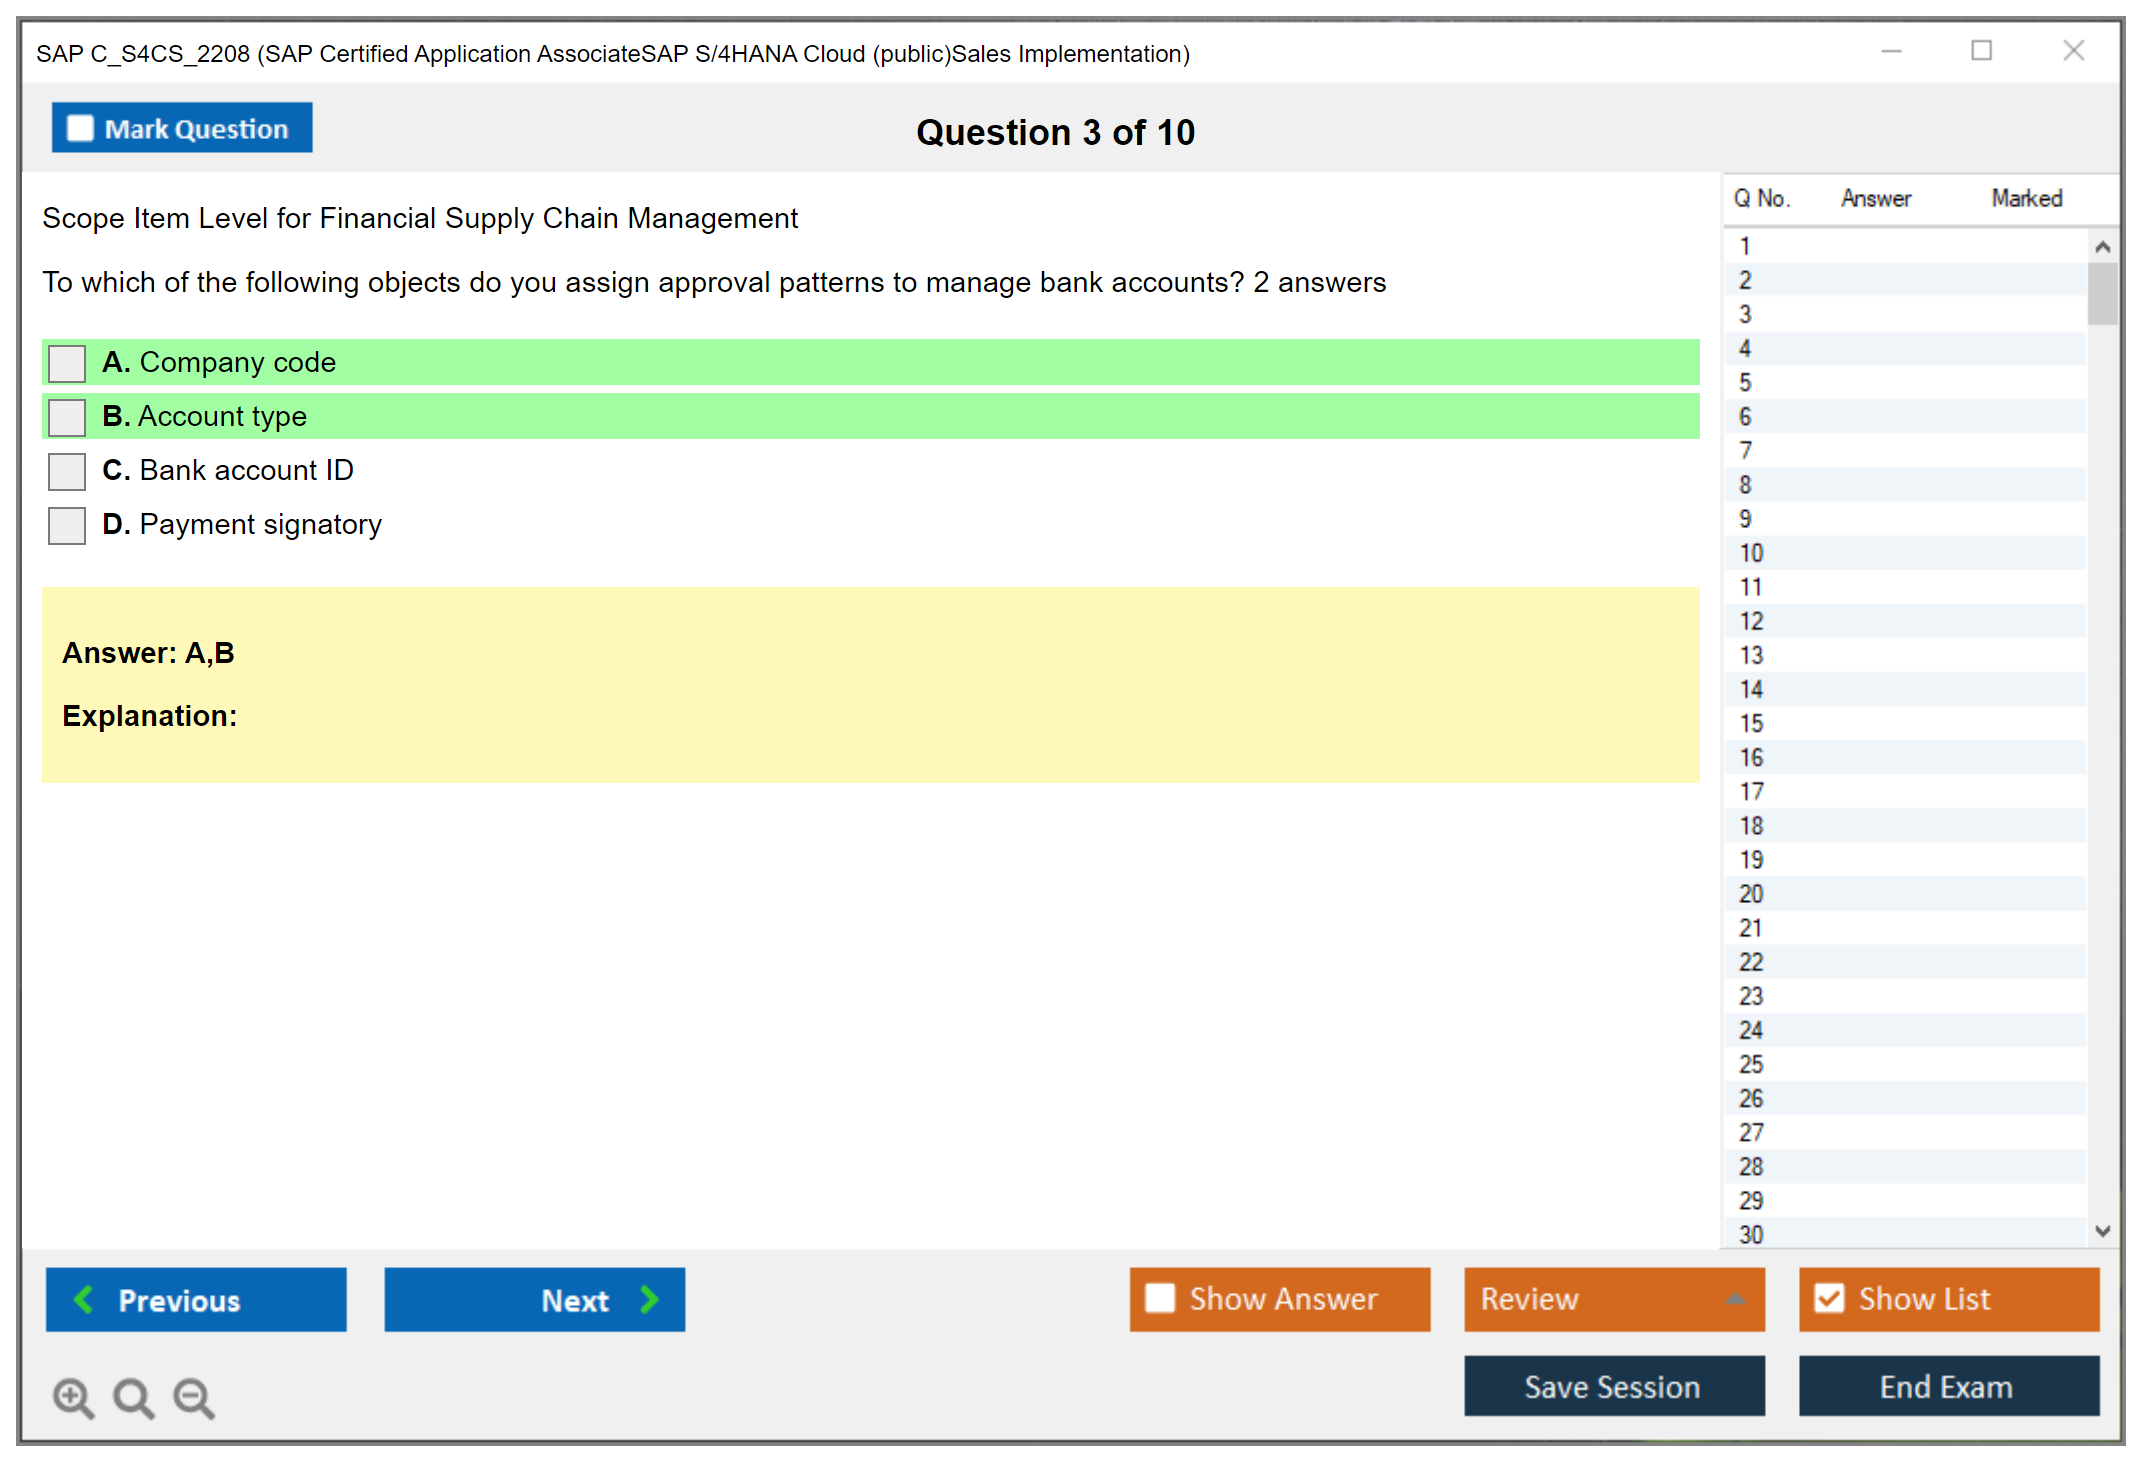Select option D Payment signatory checkbox
This screenshot has width=2150, height=1470.
coord(67,525)
